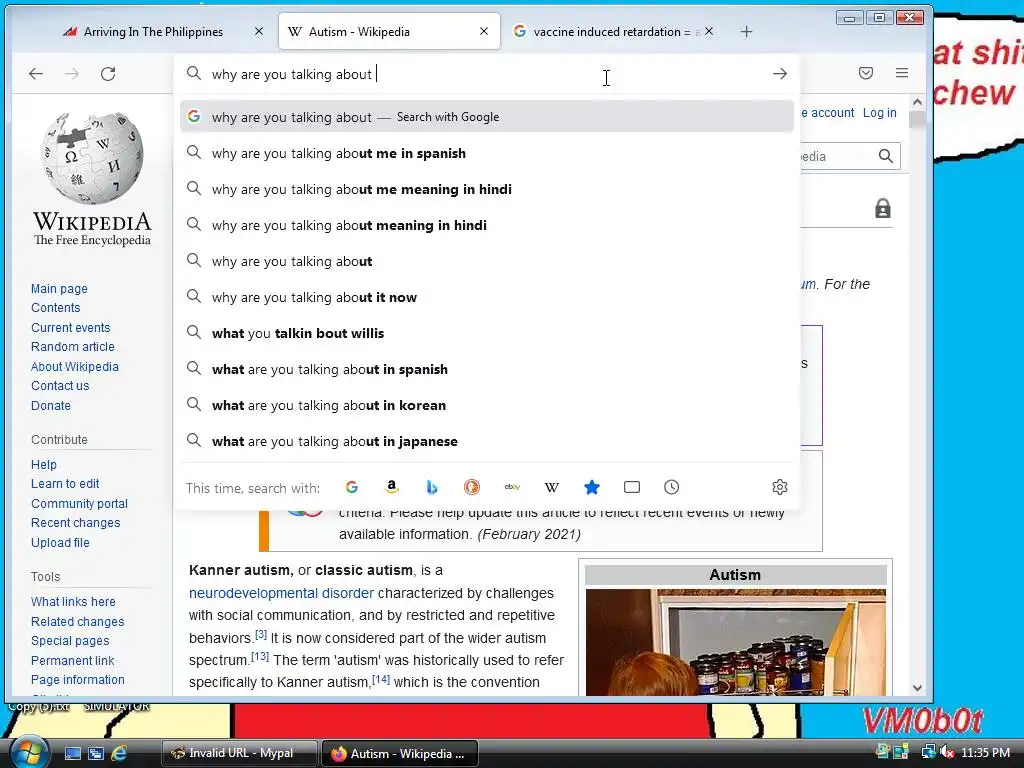Click page scrollbar up arrow
The height and width of the screenshot is (768, 1024).
pos(918,103)
